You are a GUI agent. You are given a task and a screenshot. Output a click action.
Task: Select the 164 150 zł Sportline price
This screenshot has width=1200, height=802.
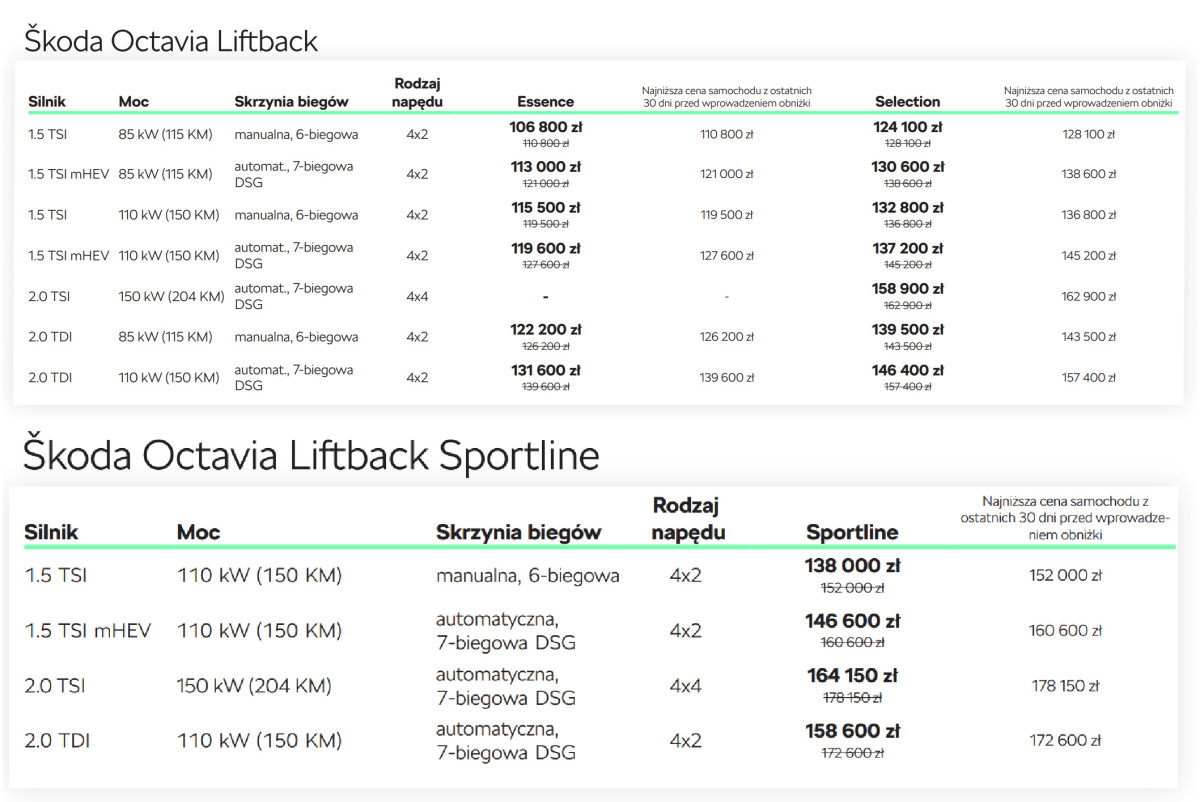(852, 675)
